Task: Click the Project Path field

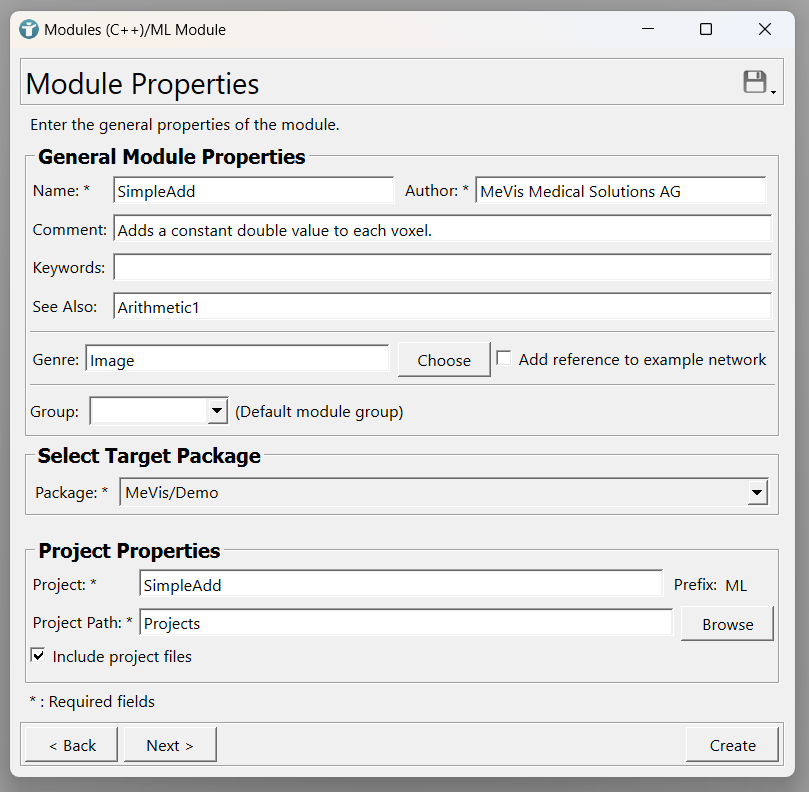Action: (x=405, y=623)
